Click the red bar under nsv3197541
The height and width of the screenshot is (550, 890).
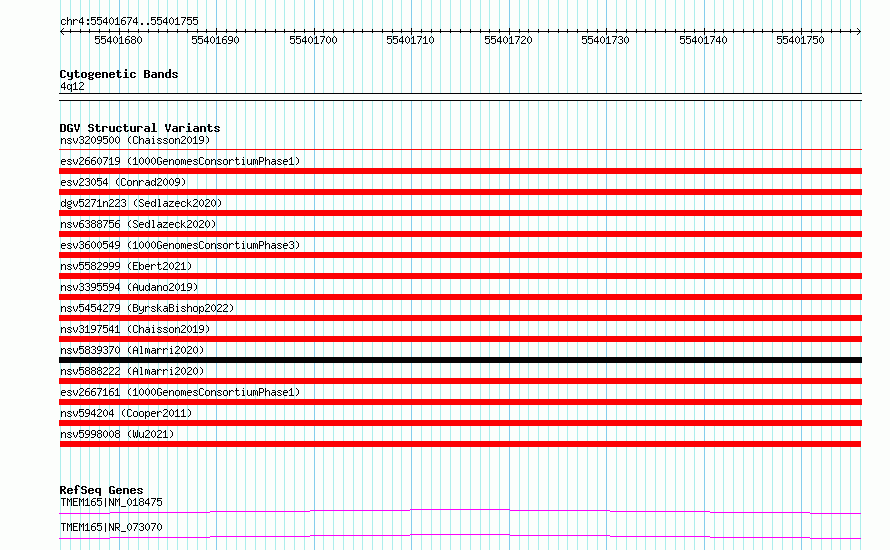point(460,339)
